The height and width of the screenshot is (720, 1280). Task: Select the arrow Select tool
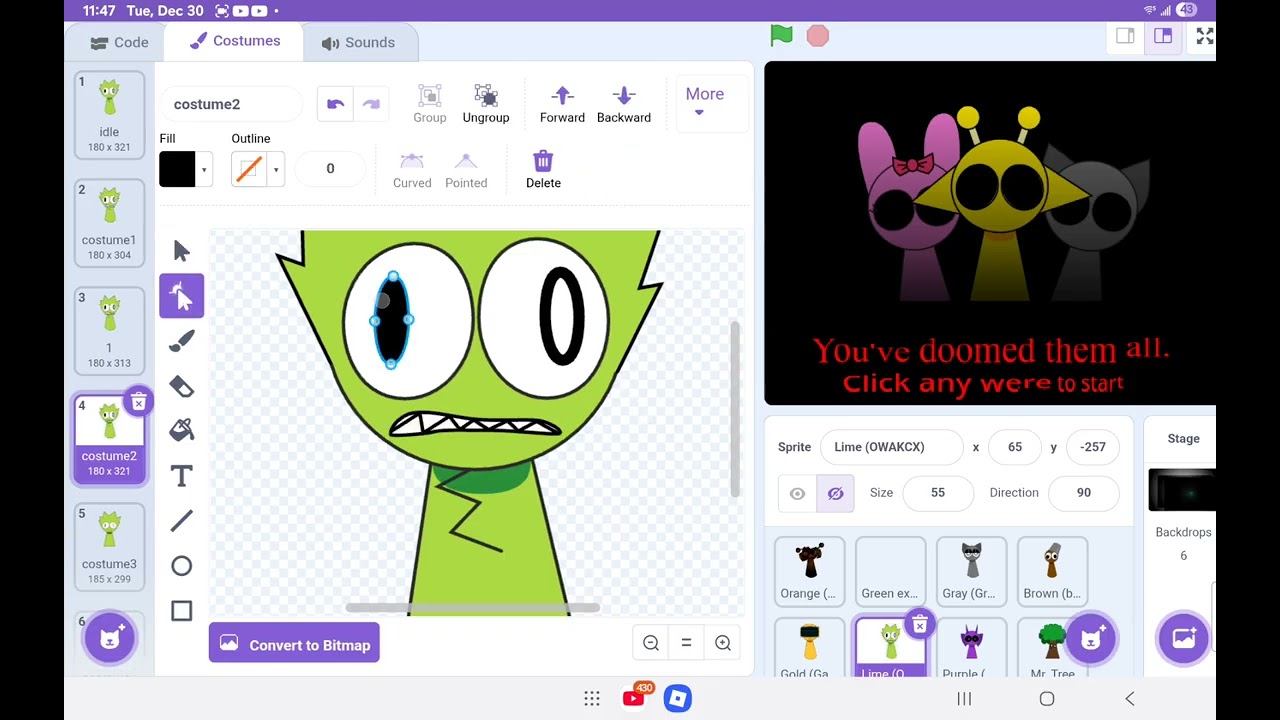[181, 250]
